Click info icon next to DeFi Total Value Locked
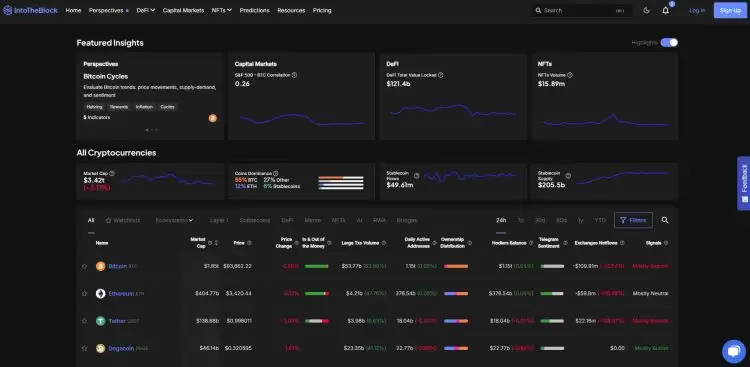This screenshot has width=750, height=367. coord(441,75)
